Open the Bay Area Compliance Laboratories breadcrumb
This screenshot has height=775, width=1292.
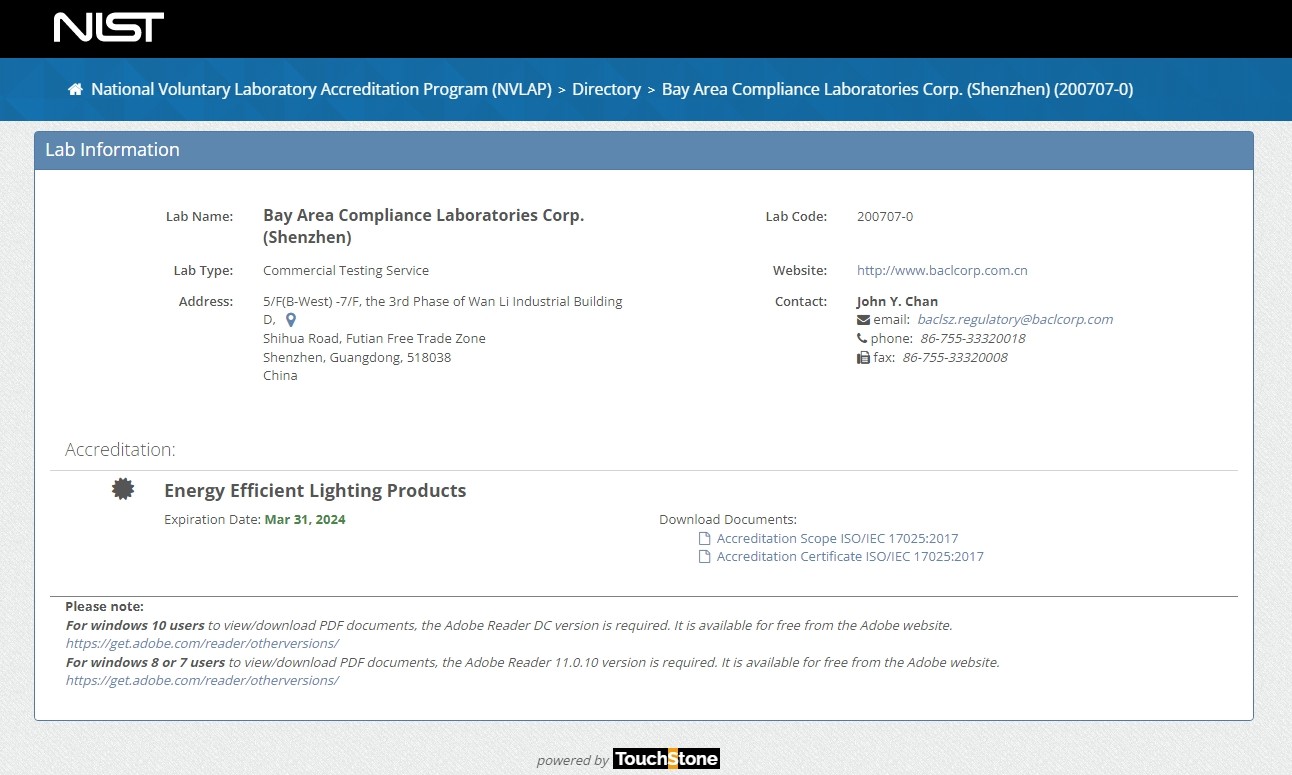[897, 89]
